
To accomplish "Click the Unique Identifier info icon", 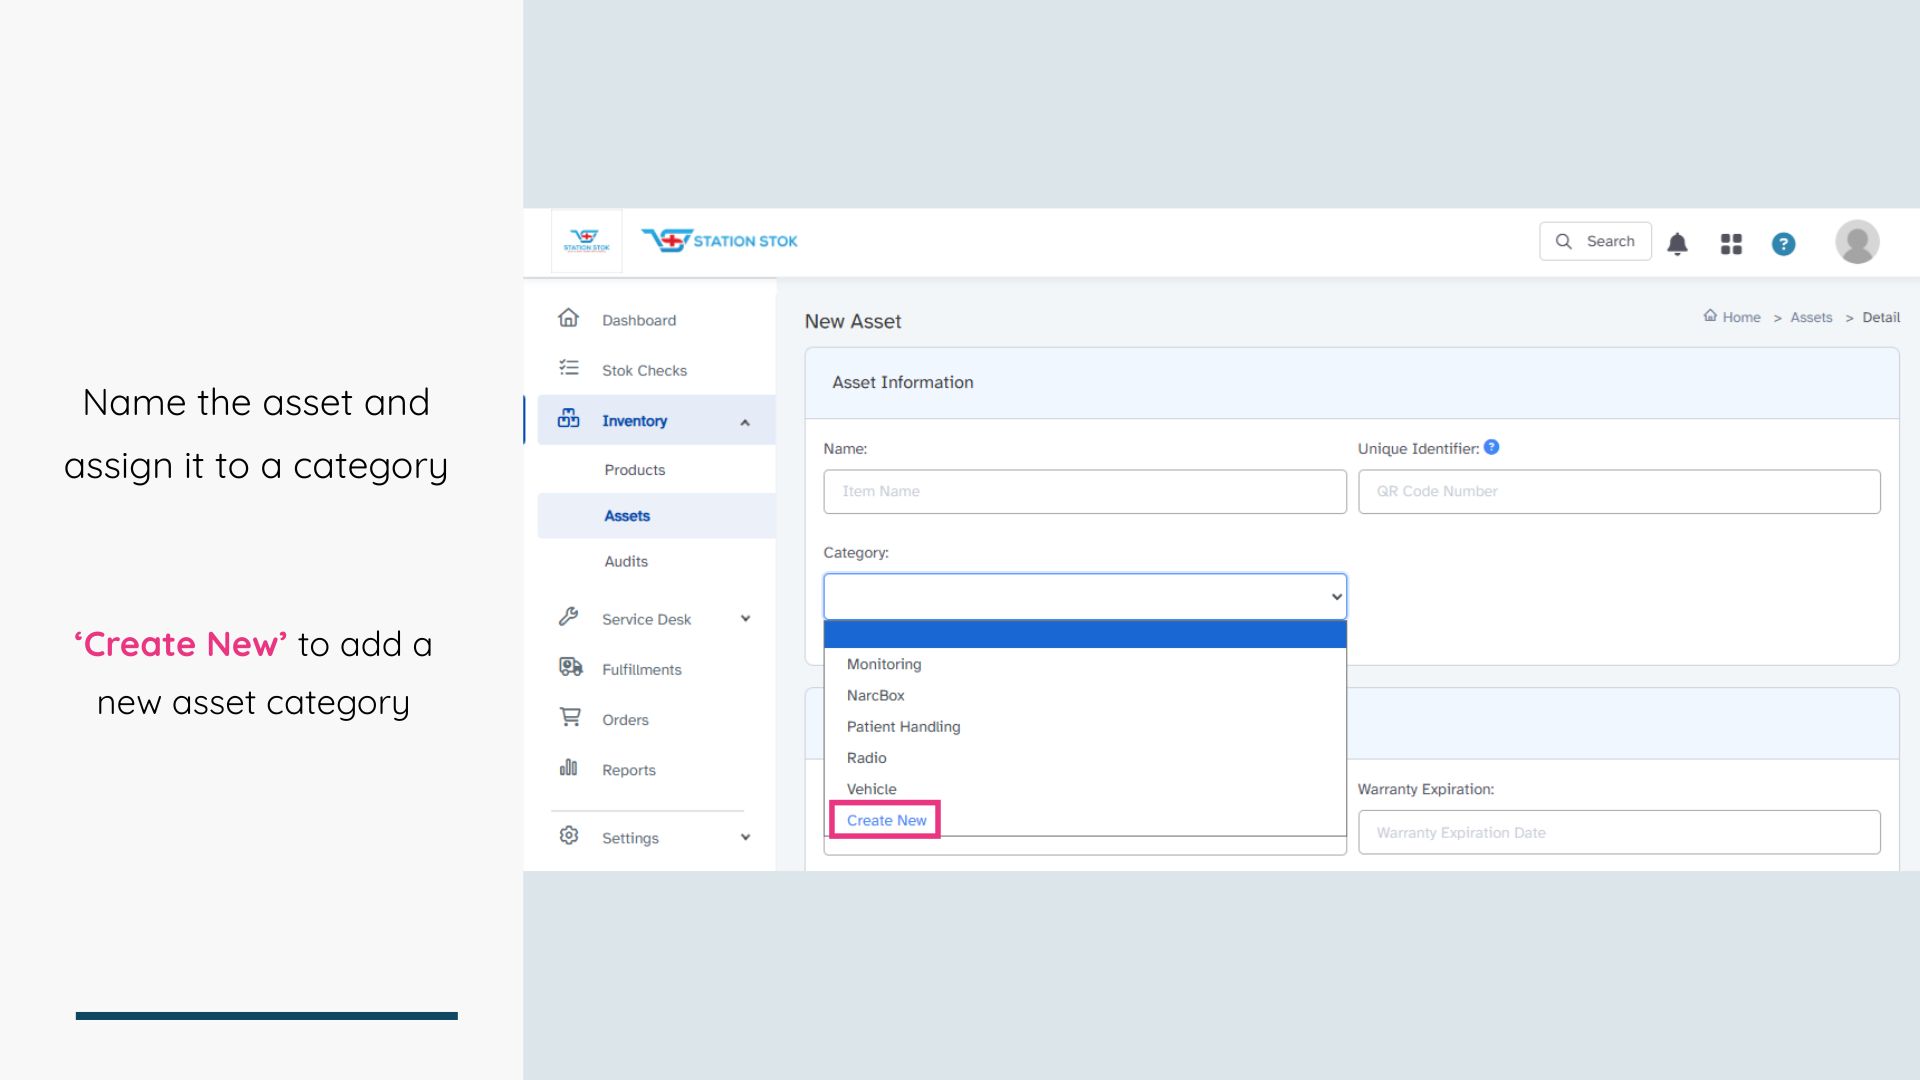I will (1491, 447).
